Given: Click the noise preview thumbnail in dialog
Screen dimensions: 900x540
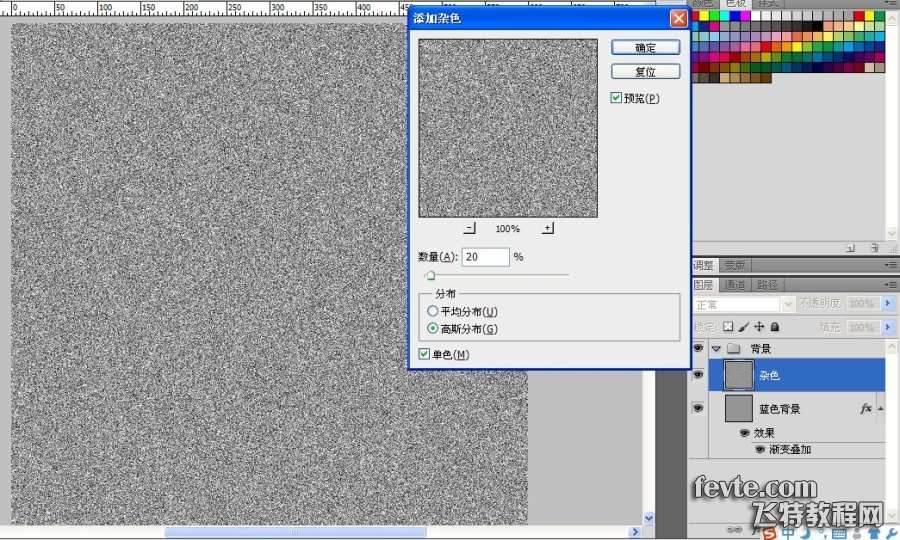Looking at the screenshot, I should 508,128.
